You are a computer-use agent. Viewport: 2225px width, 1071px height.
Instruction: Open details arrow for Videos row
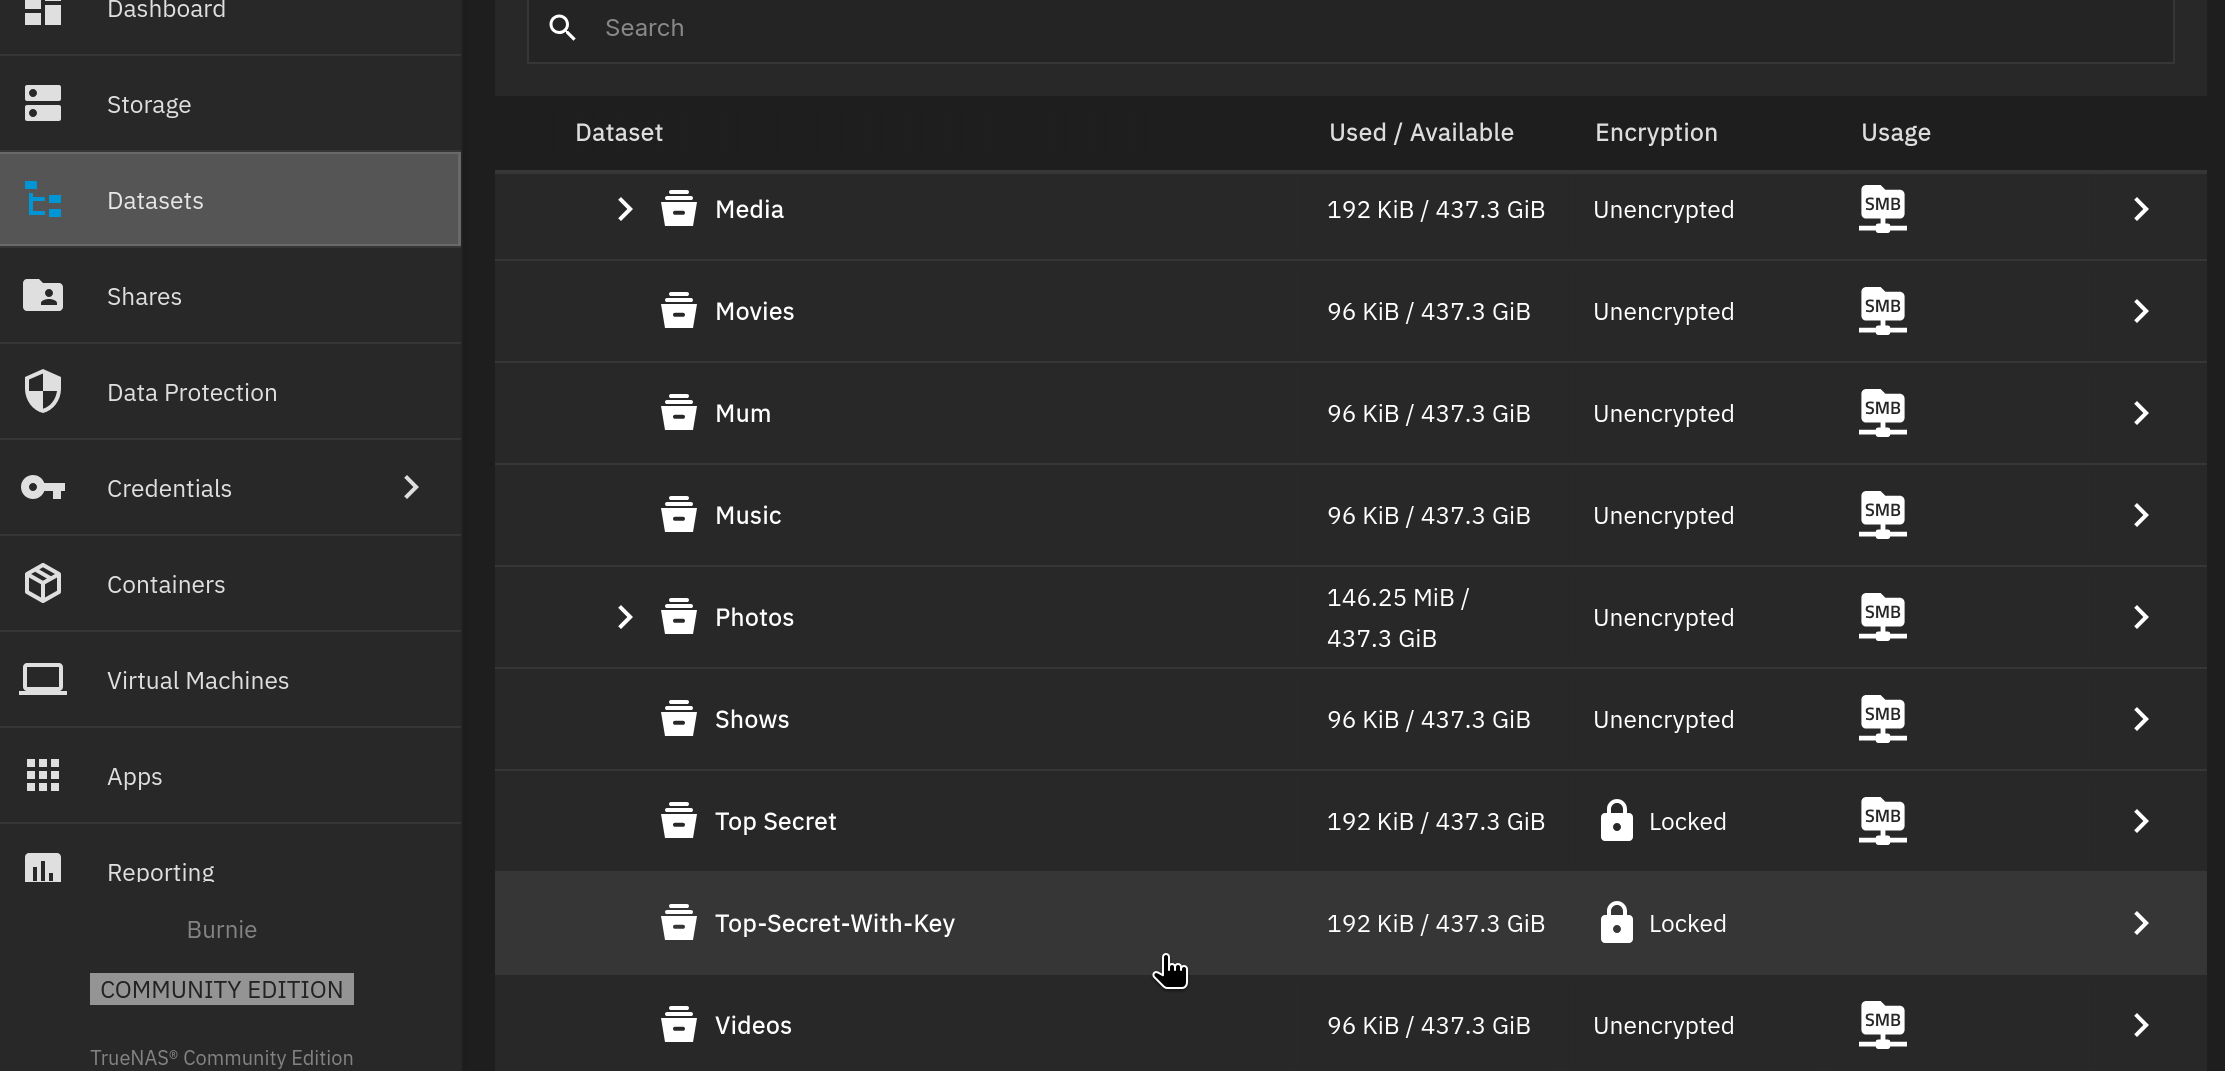point(2141,1025)
